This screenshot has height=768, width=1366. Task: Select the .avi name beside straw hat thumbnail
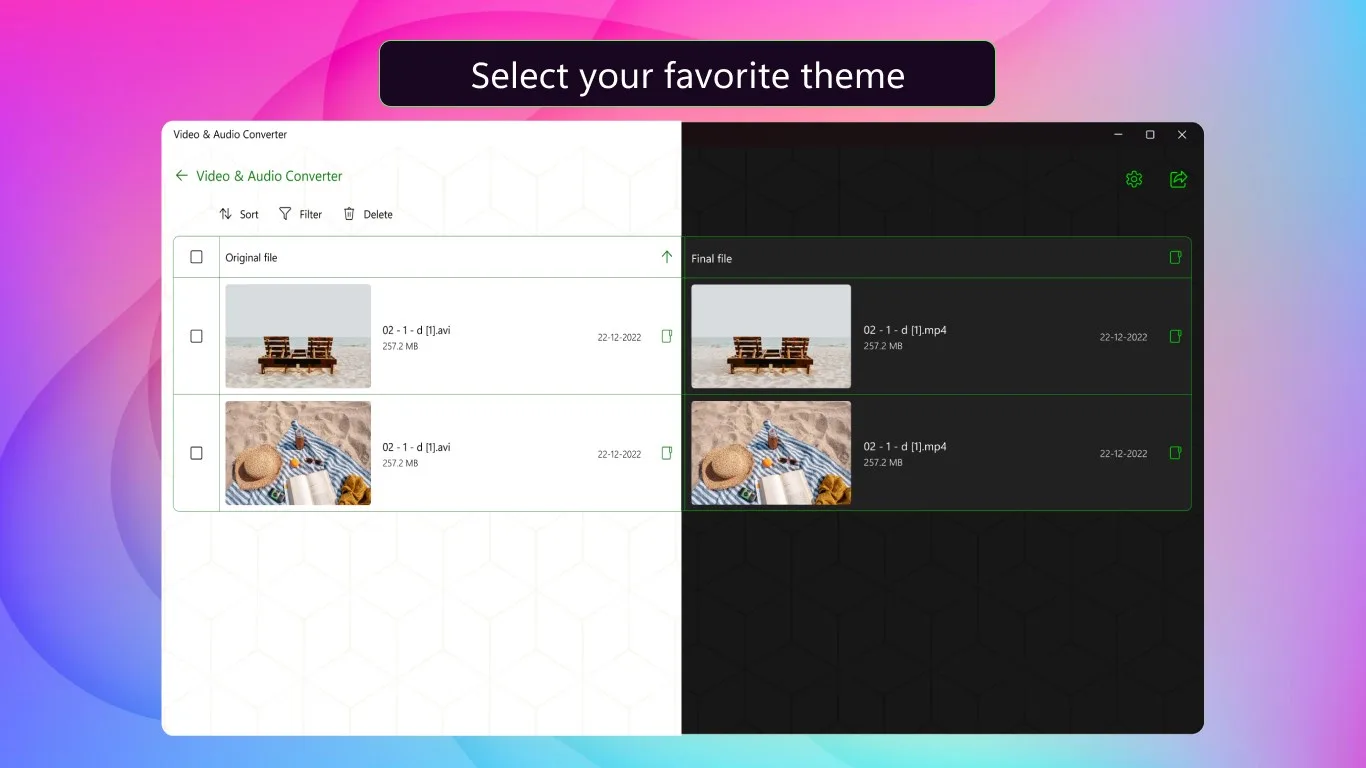(x=416, y=447)
